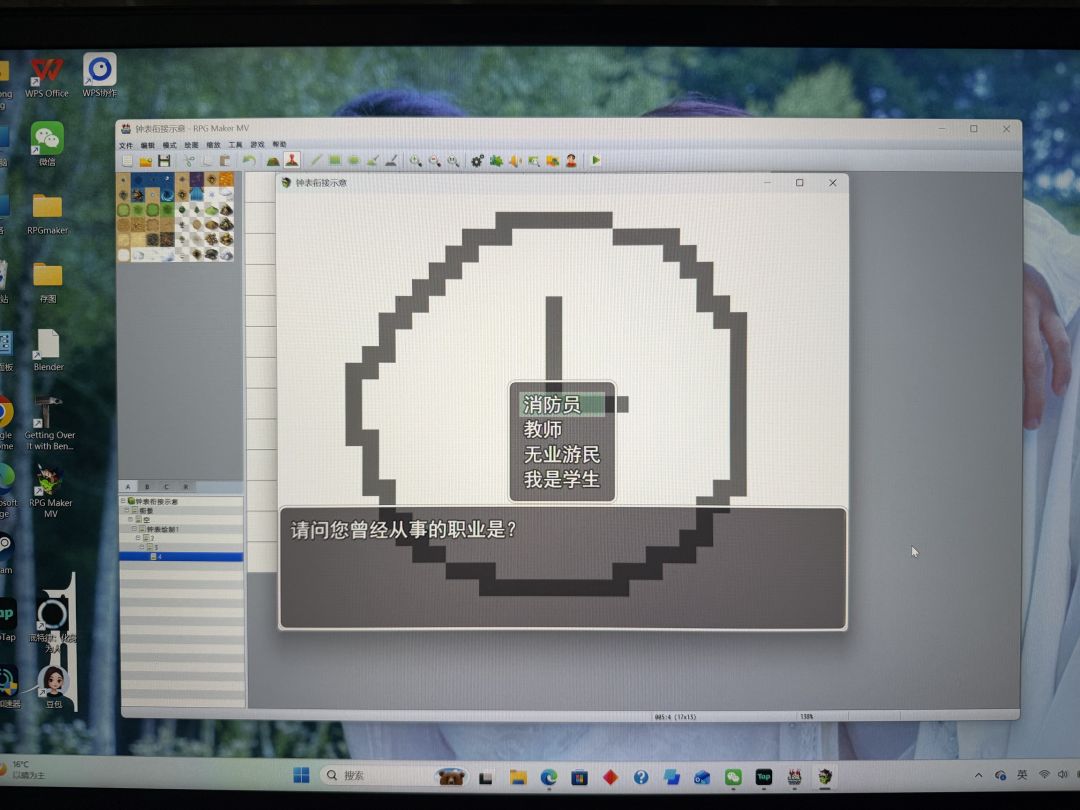Choose 消防员 in the game choice list

562,404
